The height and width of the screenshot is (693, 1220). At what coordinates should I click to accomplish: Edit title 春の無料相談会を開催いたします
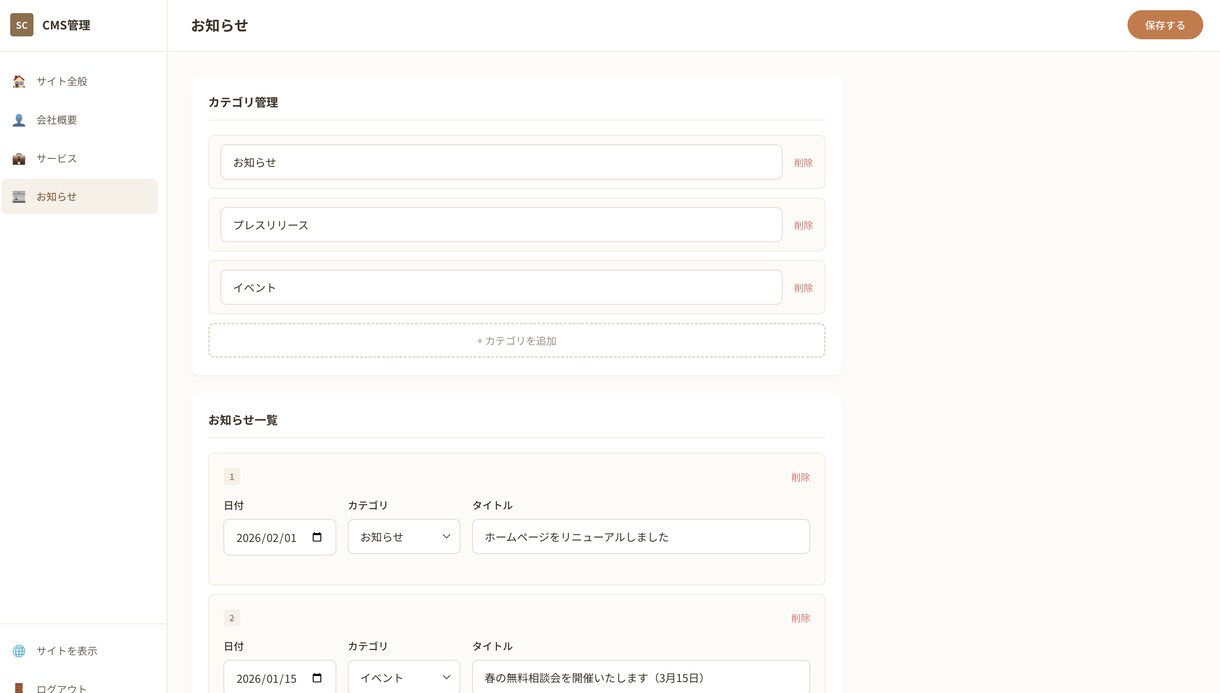pyautogui.click(x=641, y=677)
